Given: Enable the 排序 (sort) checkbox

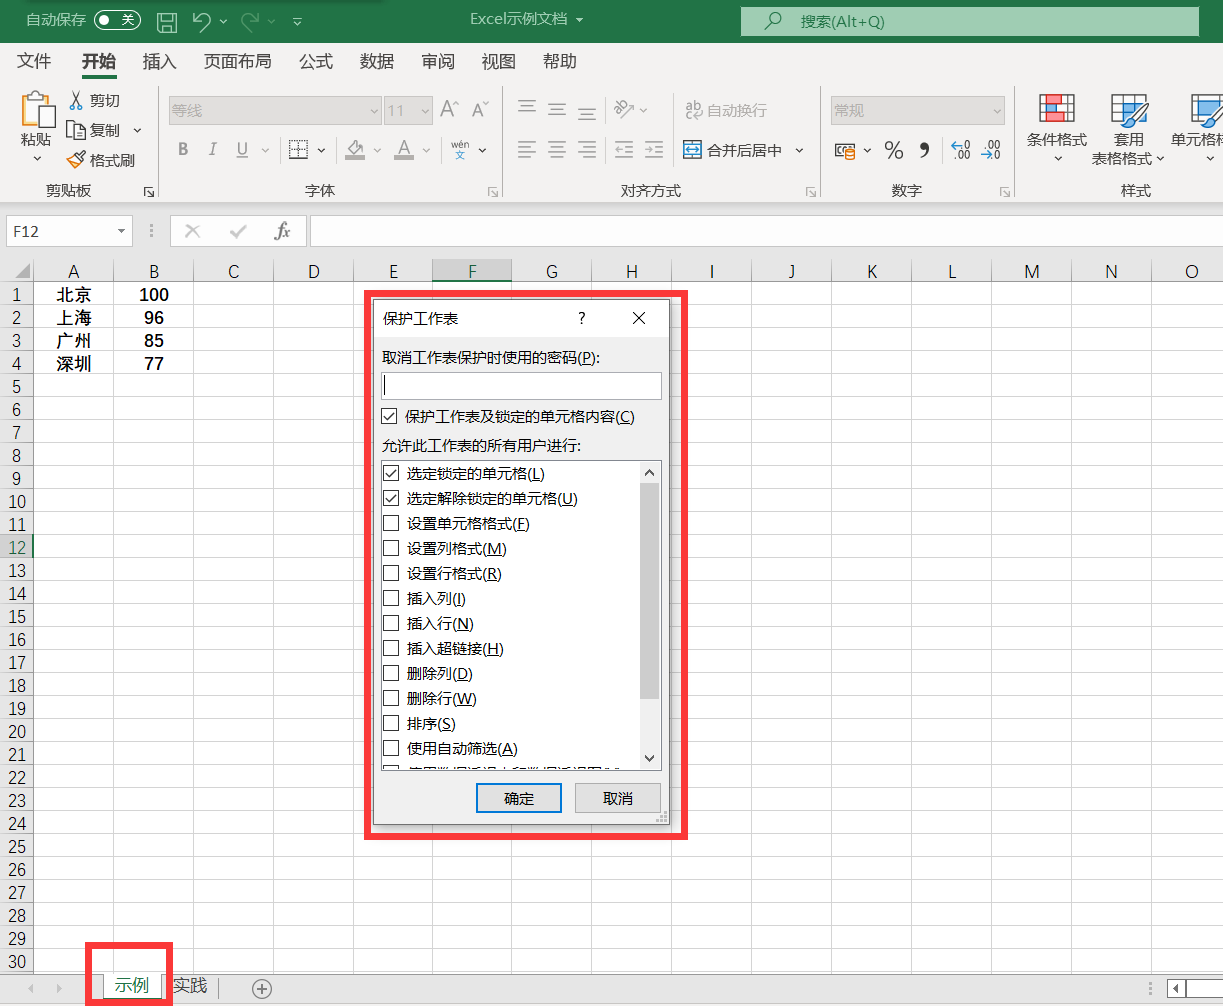Looking at the screenshot, I should coord(391,723).
